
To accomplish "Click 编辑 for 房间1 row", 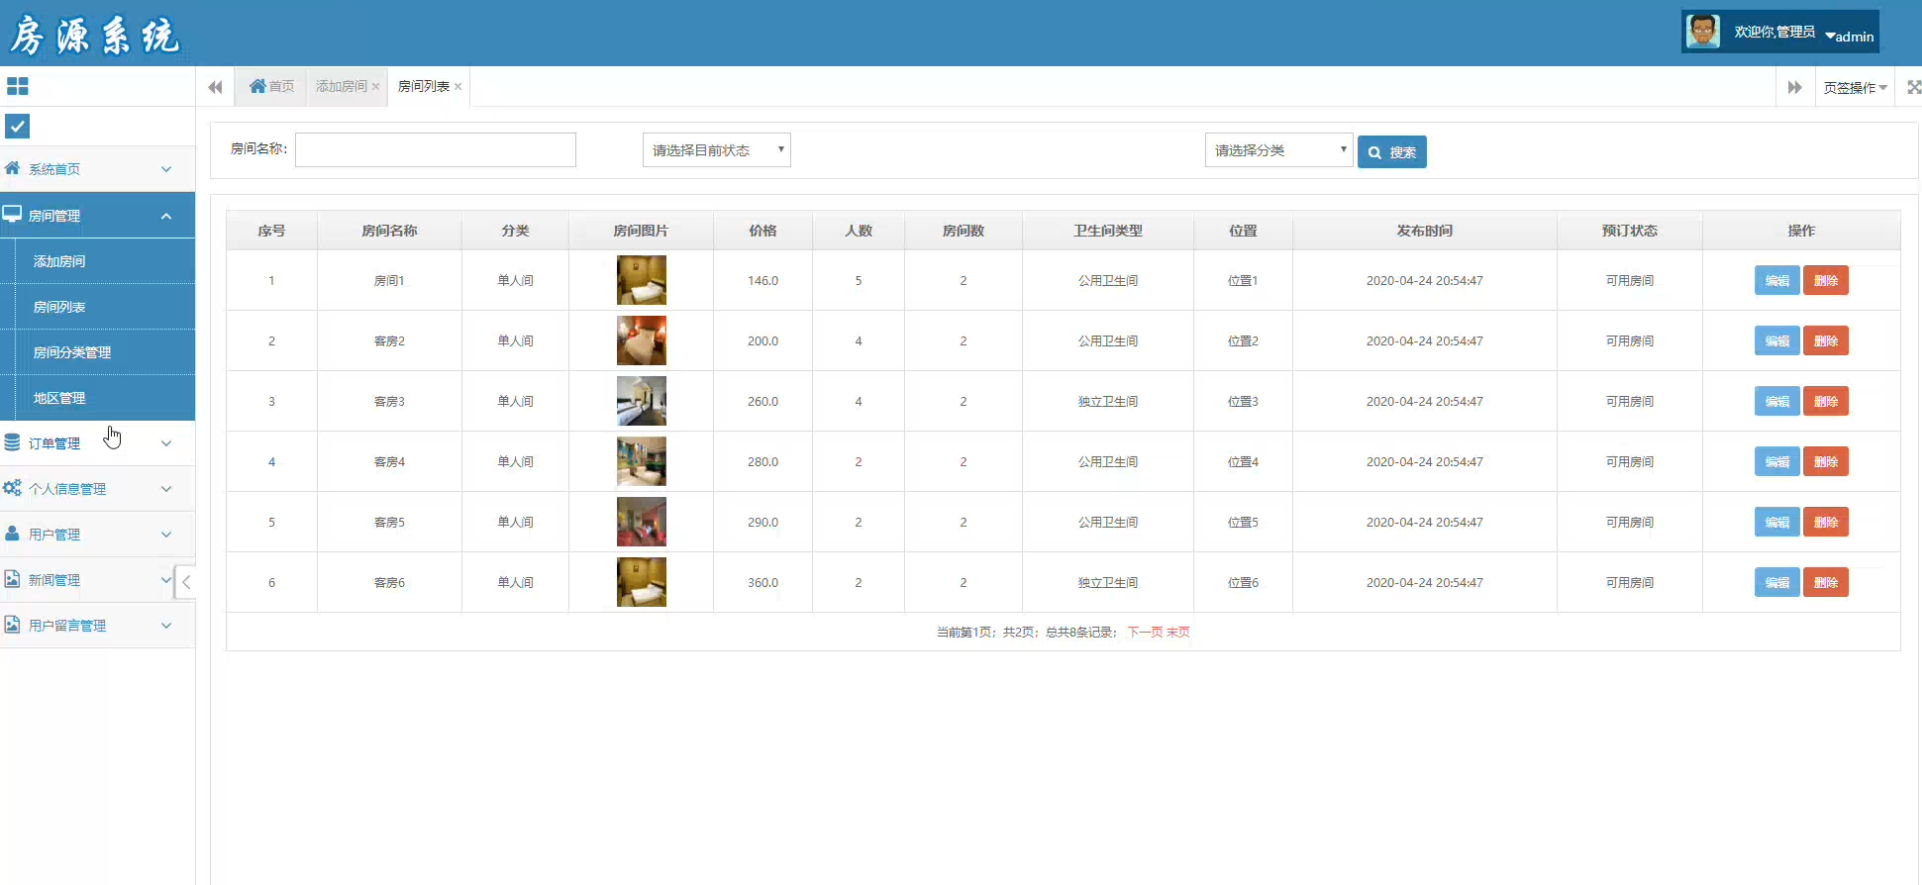I will coord(1777,280).
